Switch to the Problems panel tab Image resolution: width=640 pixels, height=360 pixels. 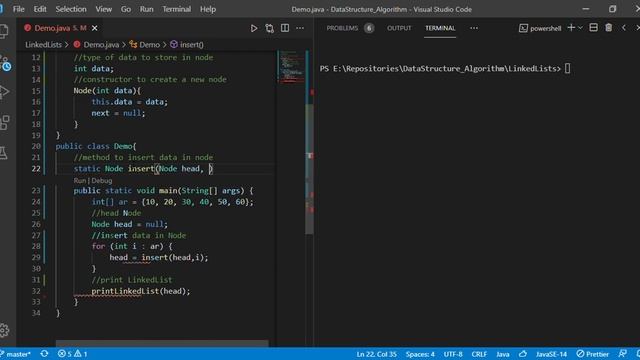point(342,28)
